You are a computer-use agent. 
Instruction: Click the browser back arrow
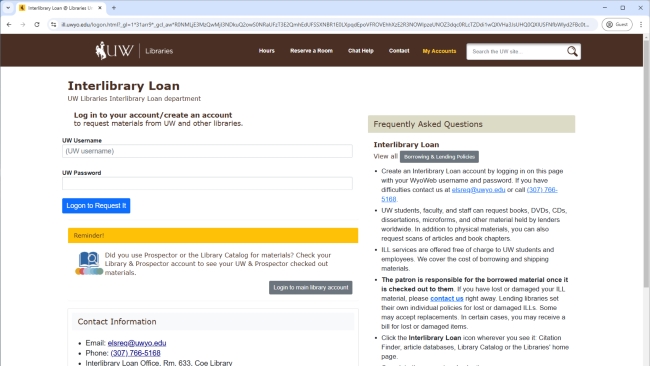(9, 24)
